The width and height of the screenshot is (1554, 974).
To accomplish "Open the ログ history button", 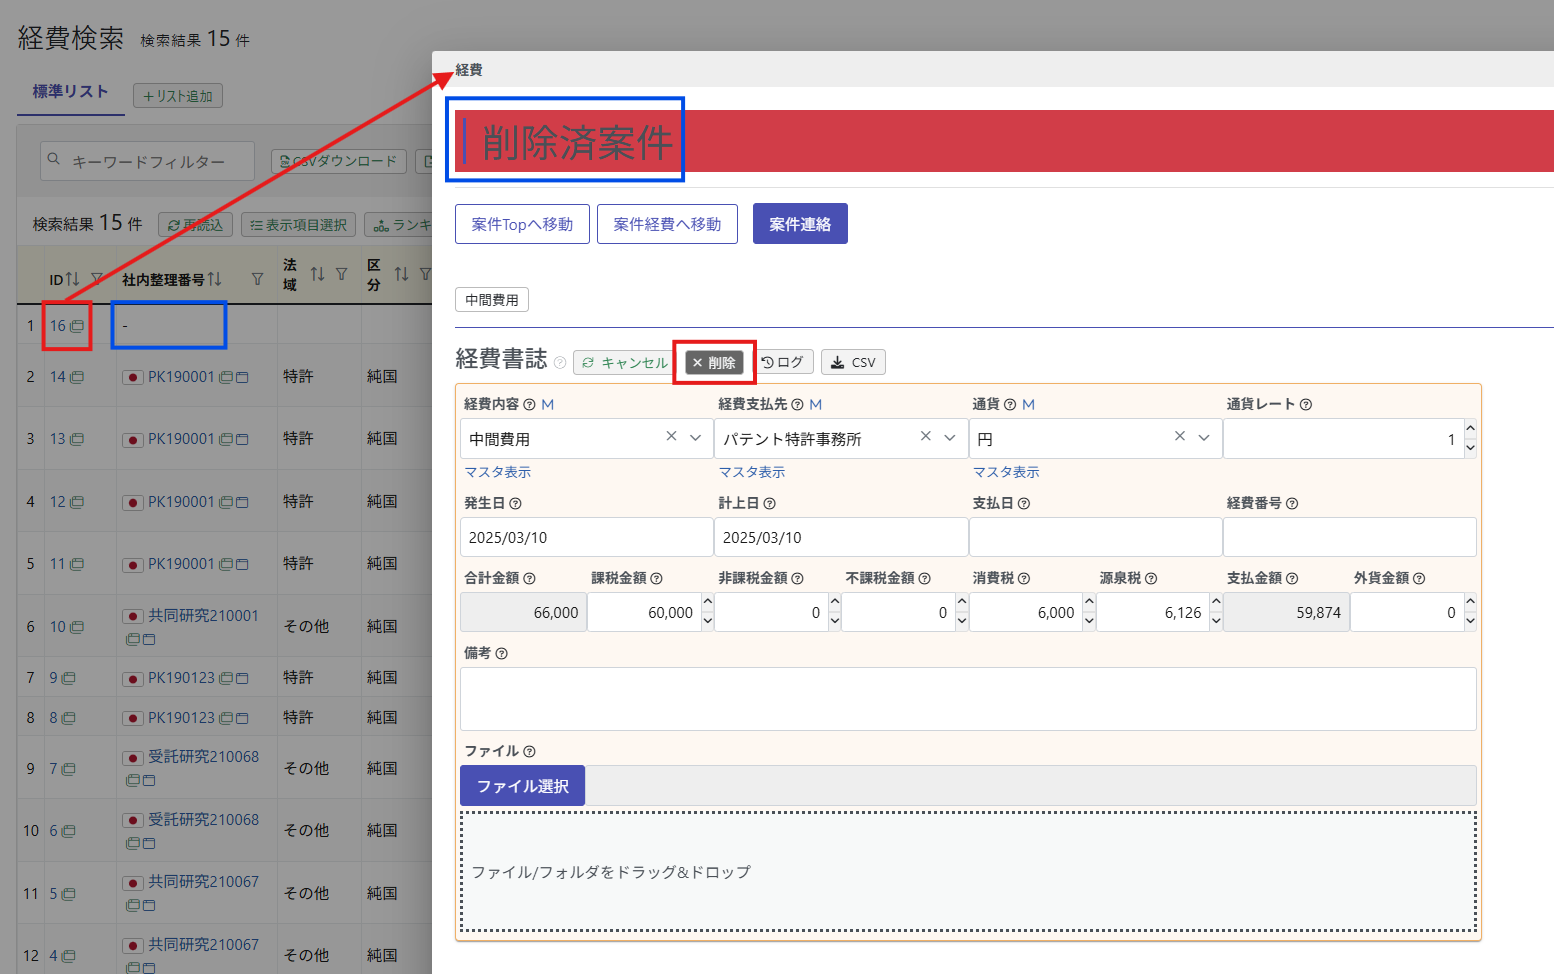I will pyautogui.click(x=782, y=362).
